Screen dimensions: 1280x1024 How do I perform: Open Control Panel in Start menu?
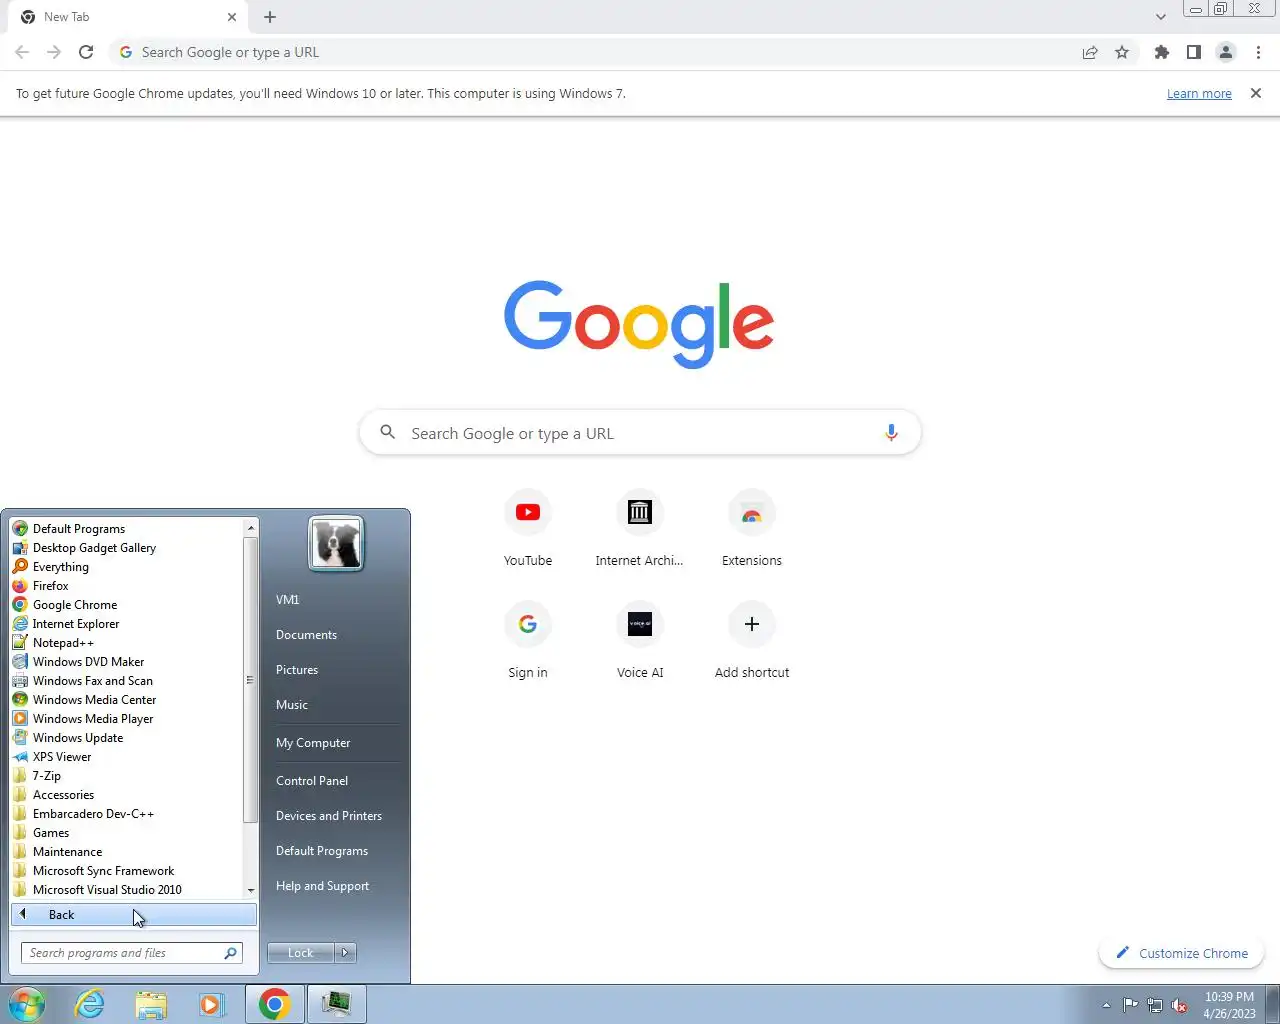[x=312, y=781]
